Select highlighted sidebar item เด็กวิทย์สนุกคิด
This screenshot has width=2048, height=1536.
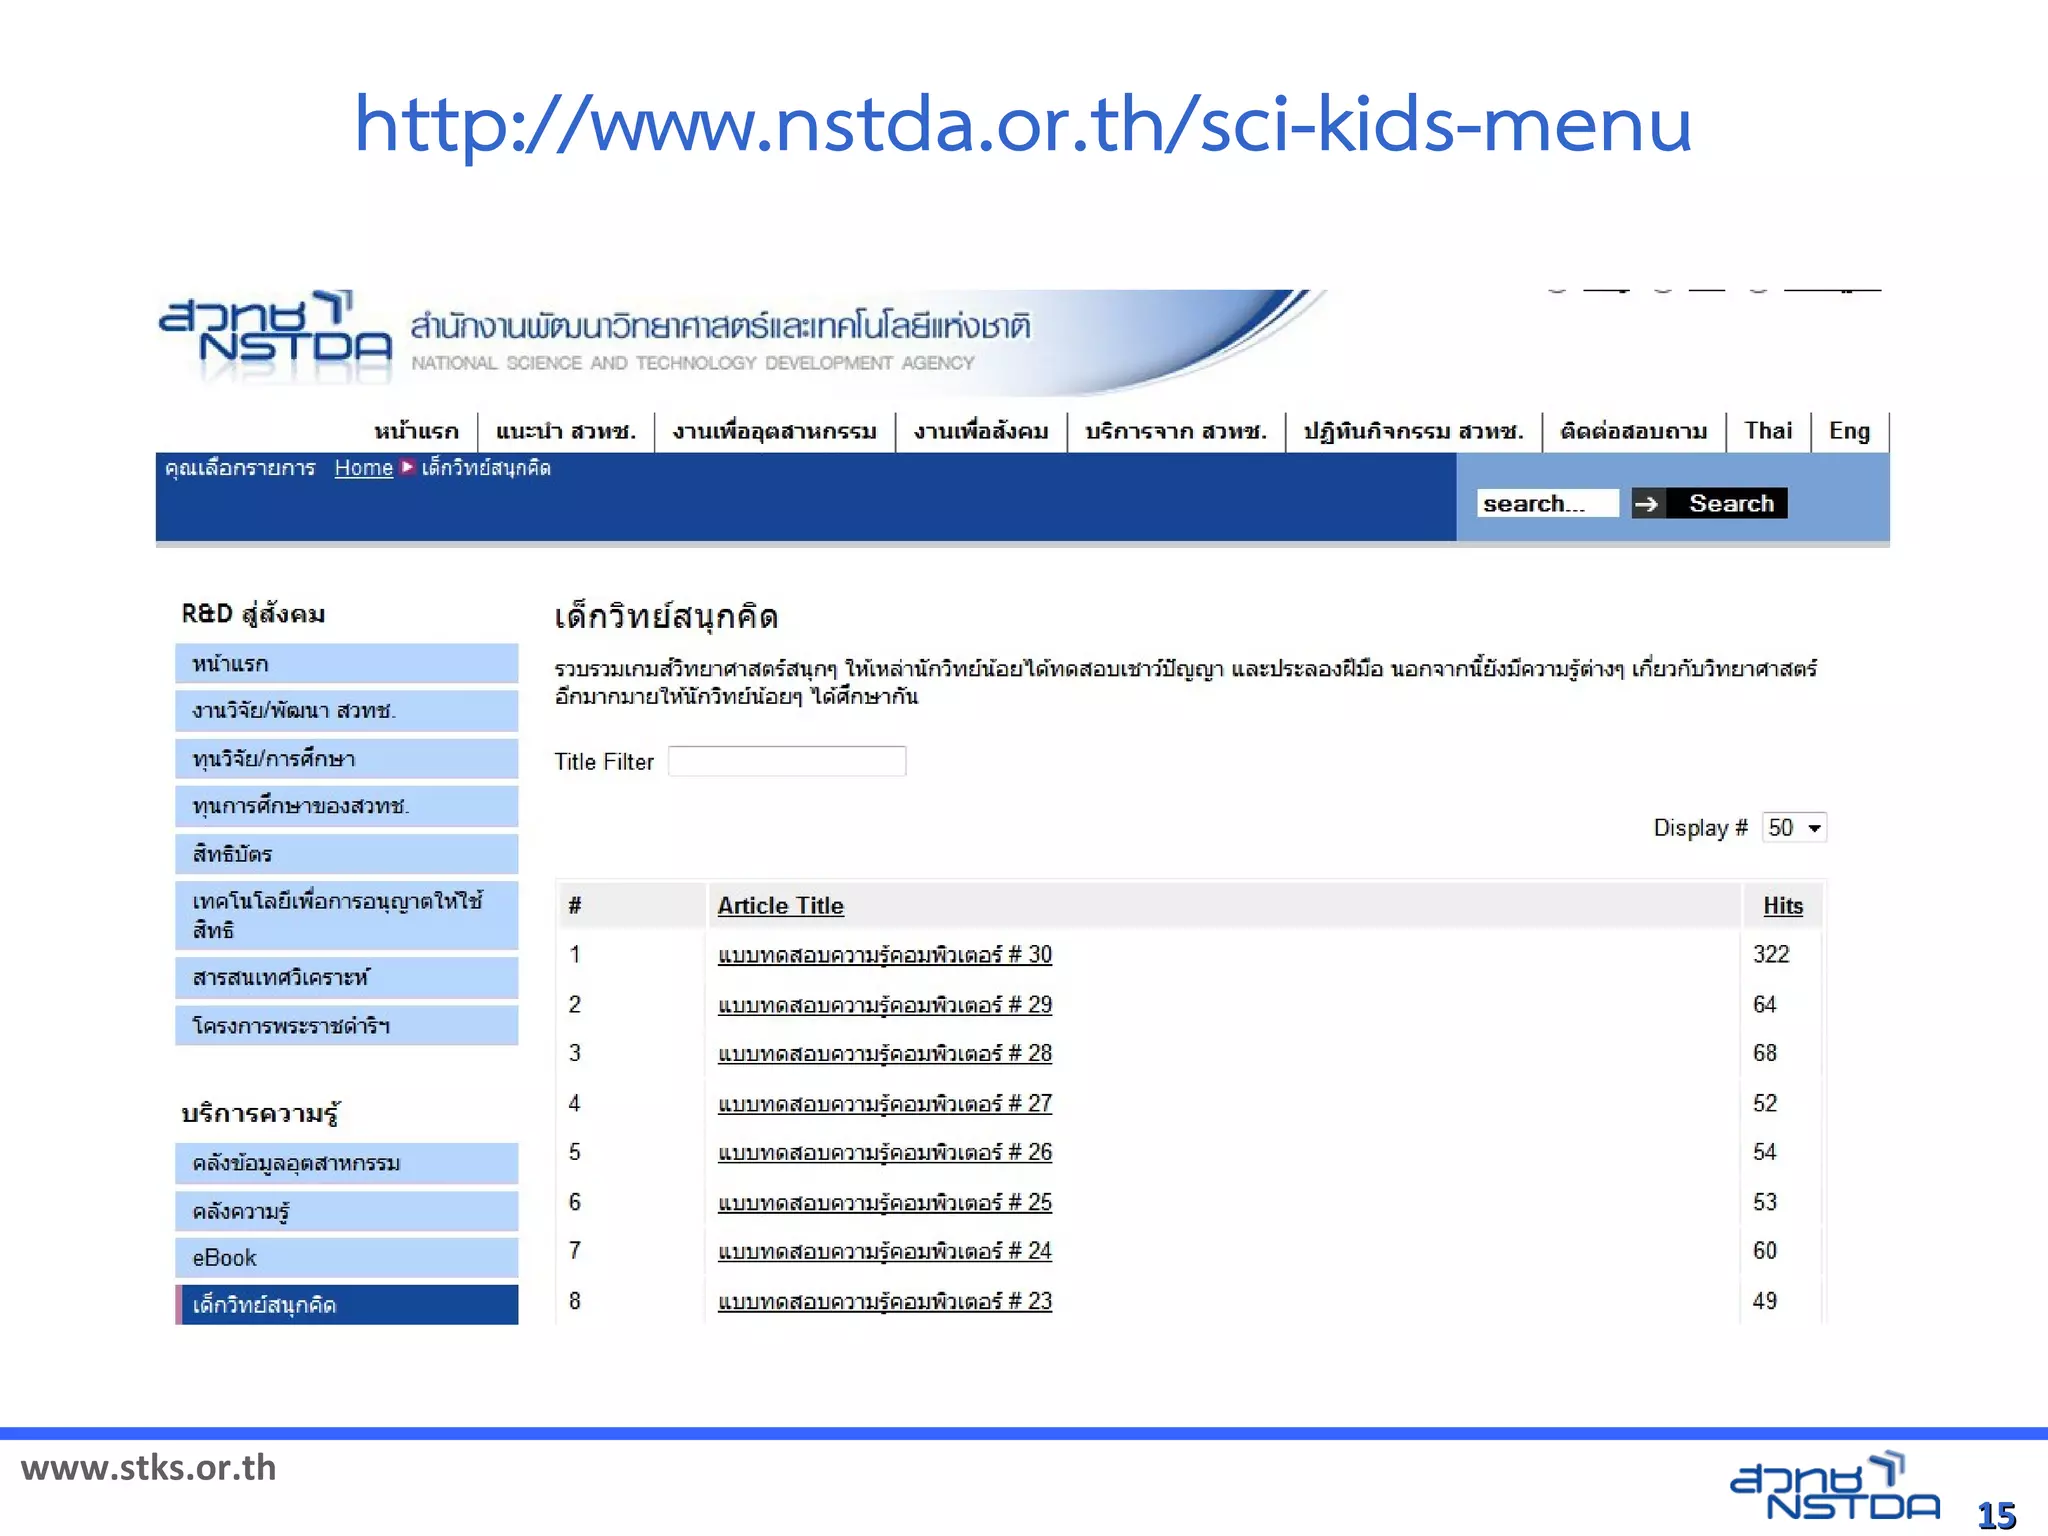click(347, 1305)
